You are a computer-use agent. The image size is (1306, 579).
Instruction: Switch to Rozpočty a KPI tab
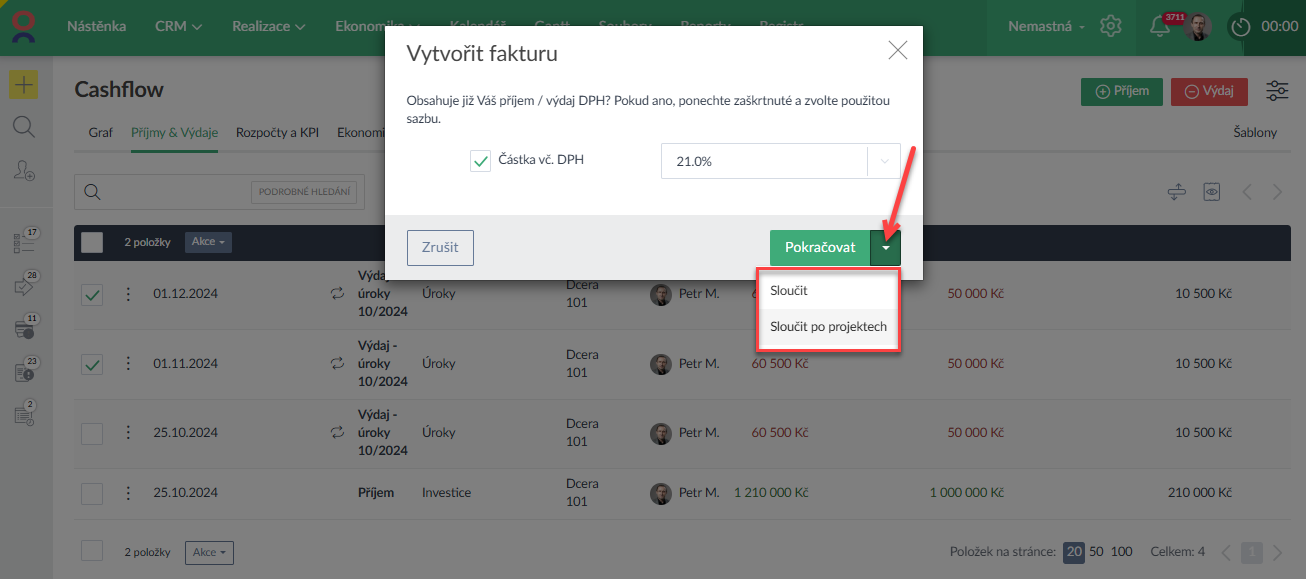coord(277,132)
